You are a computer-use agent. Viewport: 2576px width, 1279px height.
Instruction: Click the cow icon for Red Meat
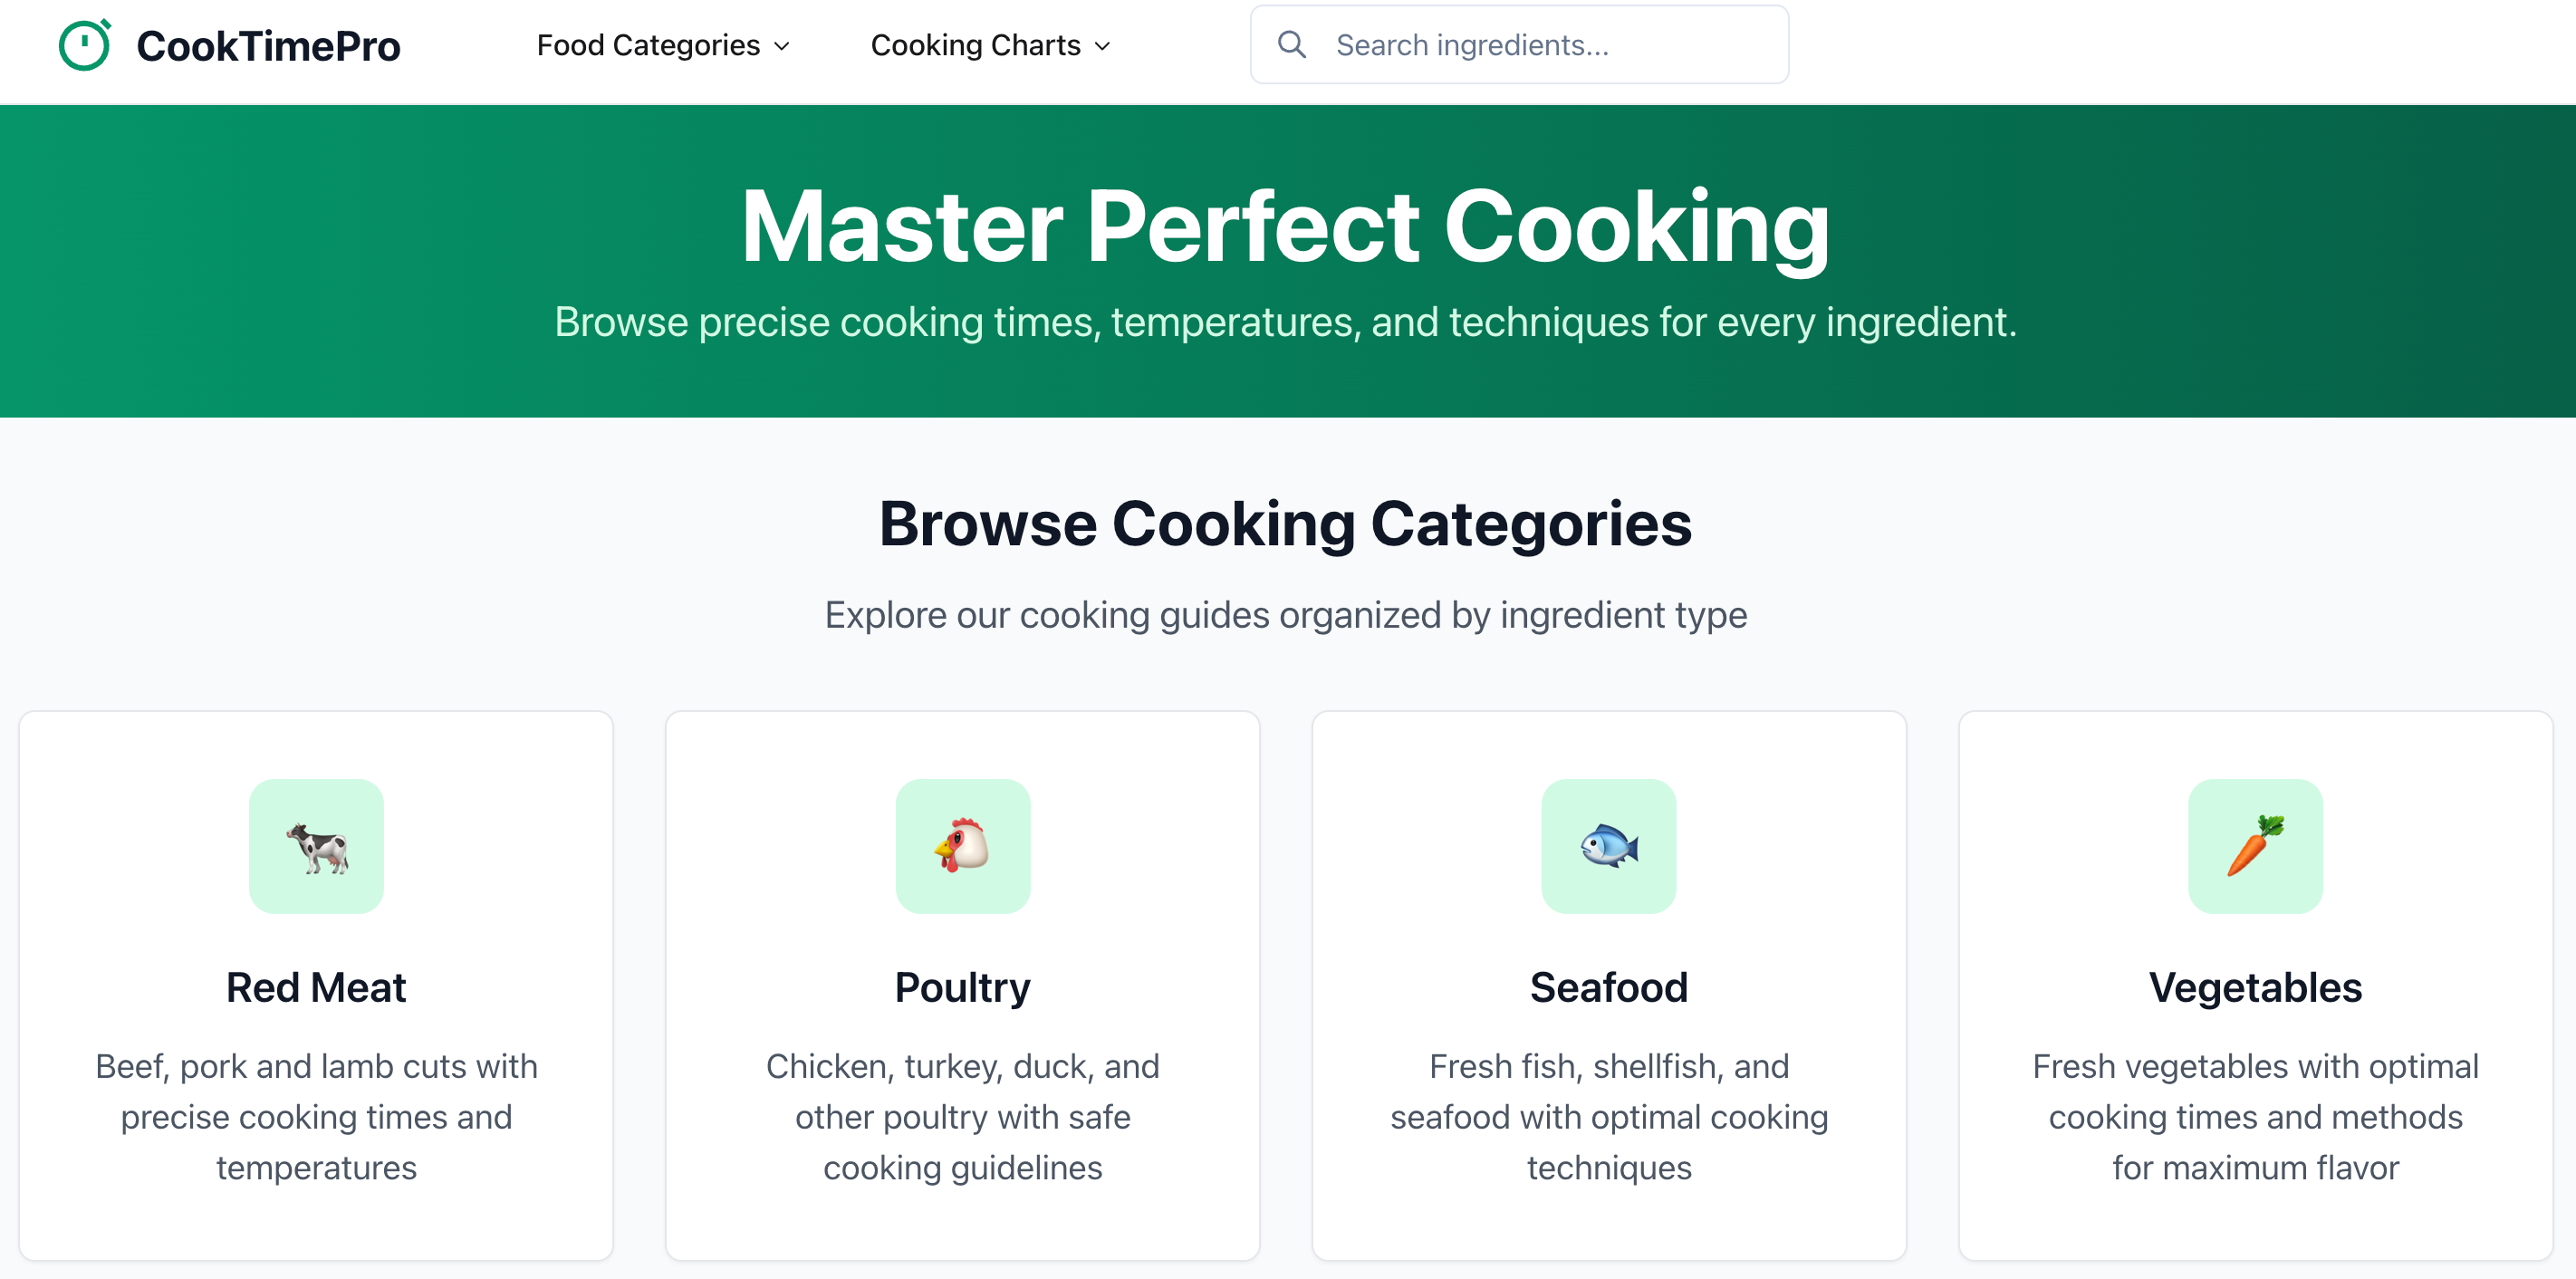tap(316, 846)
